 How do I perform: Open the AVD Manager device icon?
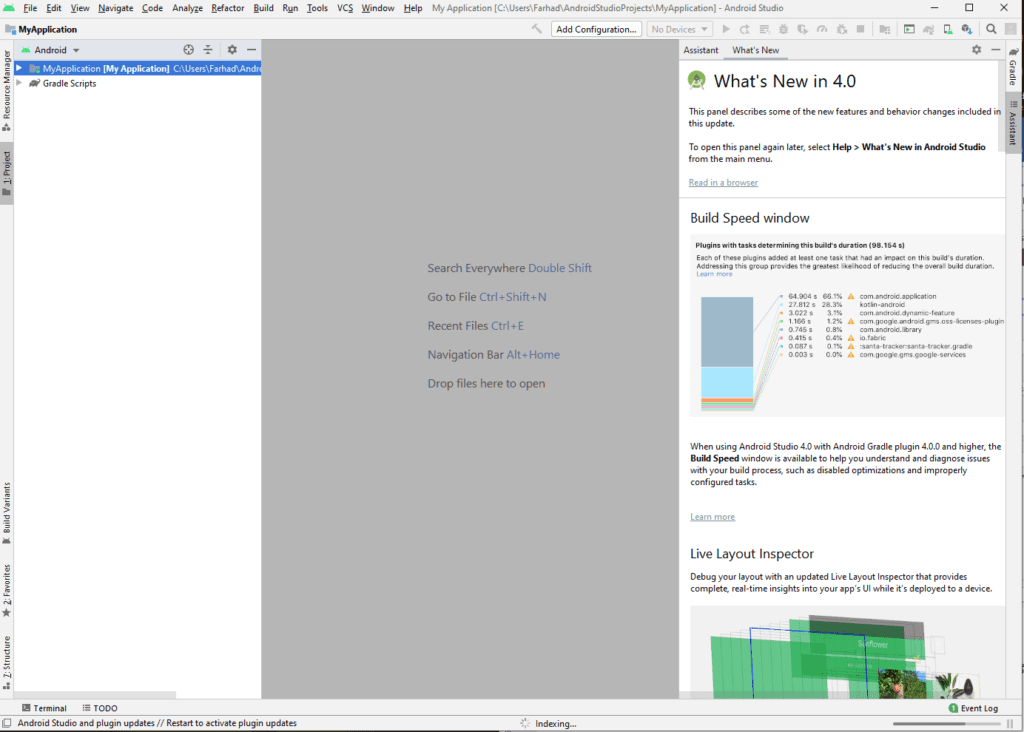[x=948, y=29]
